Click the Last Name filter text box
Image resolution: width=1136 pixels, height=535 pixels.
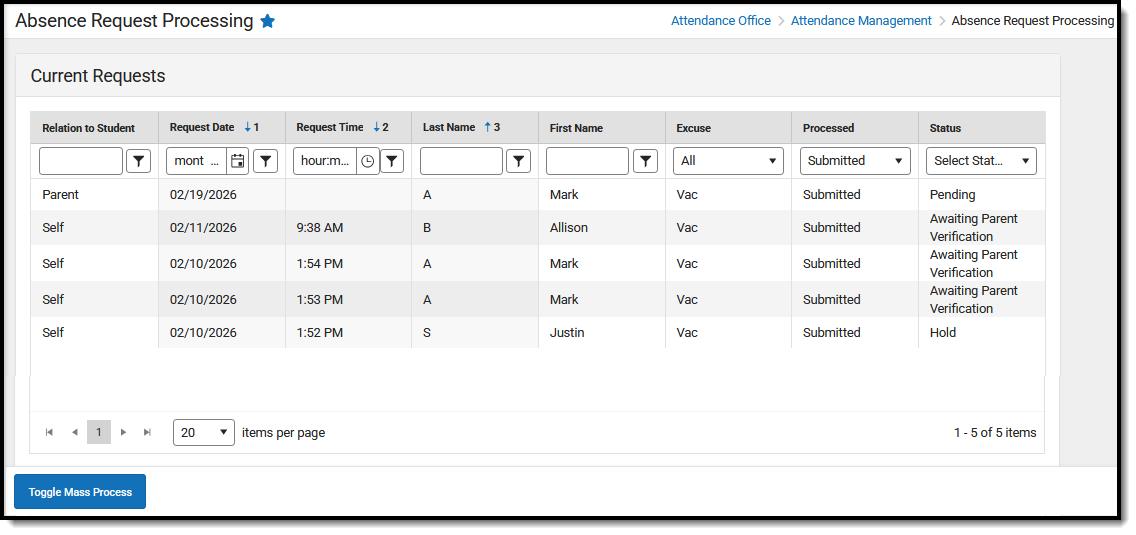coord(461,161)
